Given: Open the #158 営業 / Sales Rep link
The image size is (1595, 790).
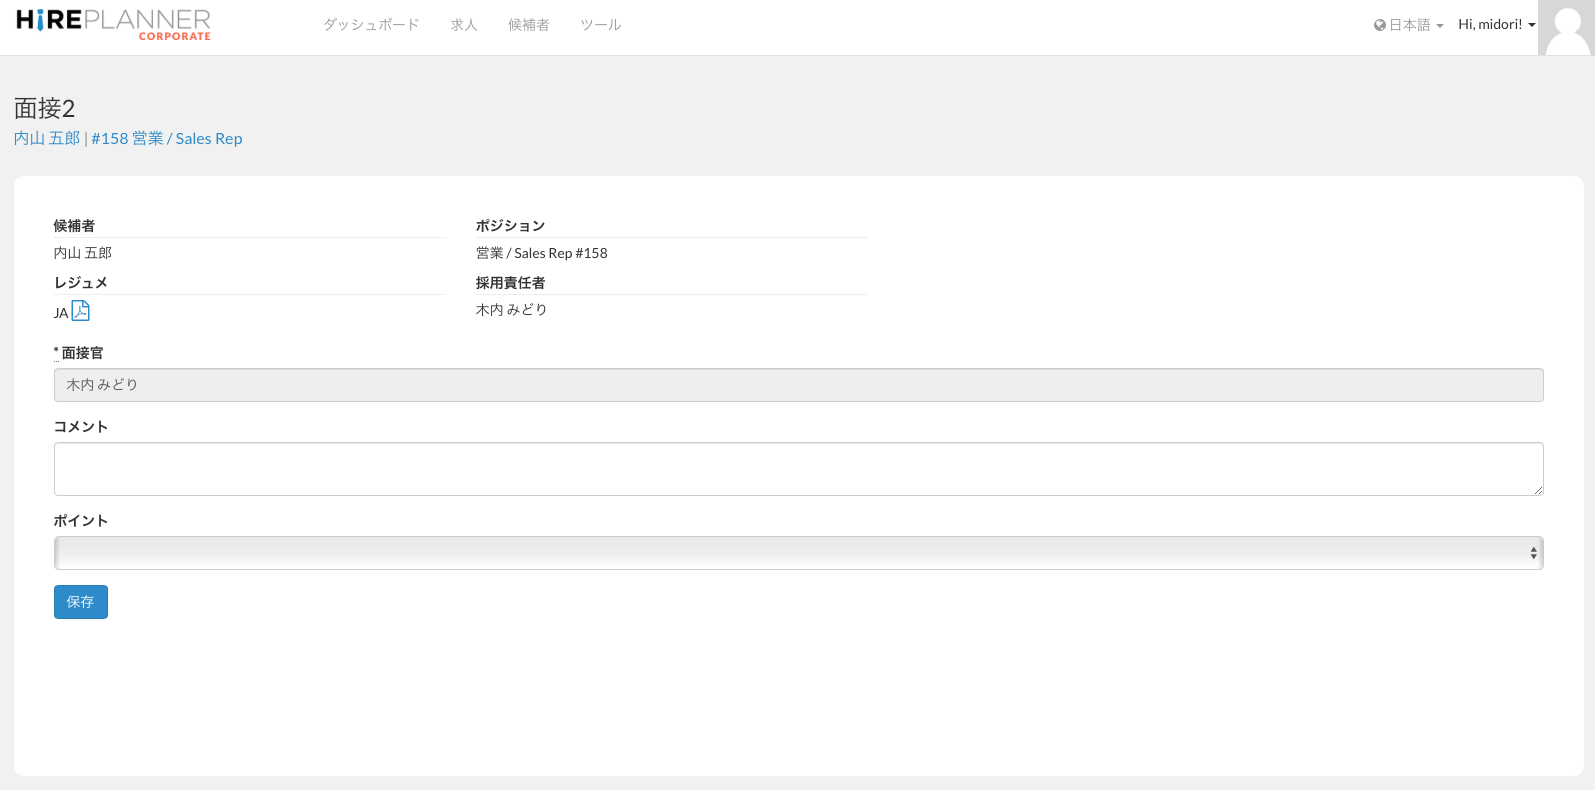Looking at the screenshot, I should click(x=167, y=138).
